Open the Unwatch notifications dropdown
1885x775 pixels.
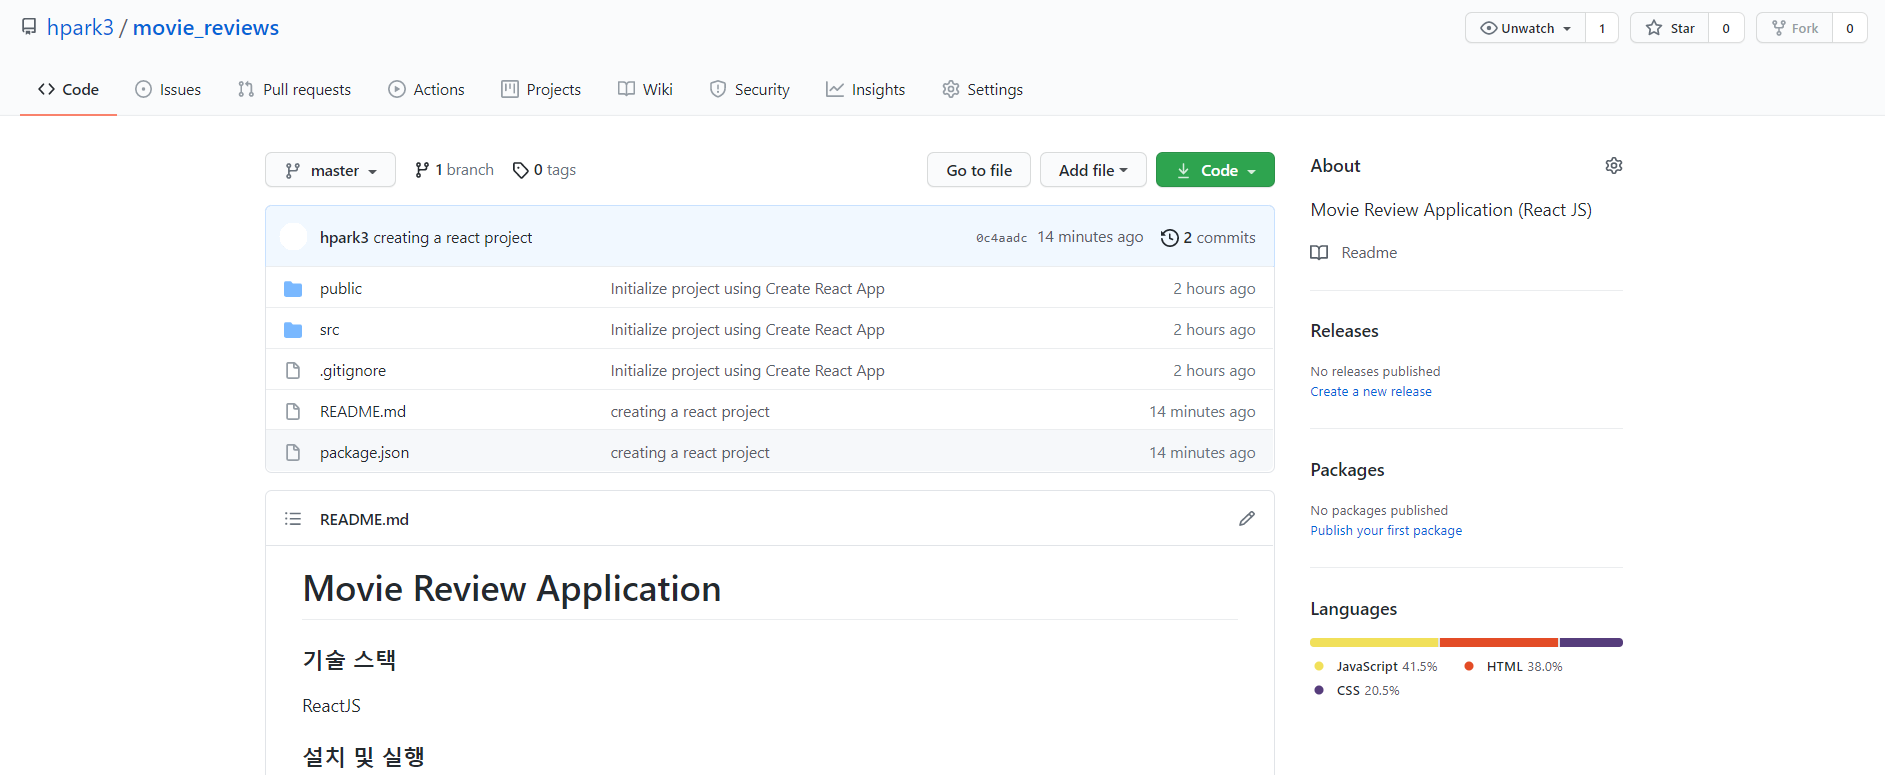[x=1525, y=28]
